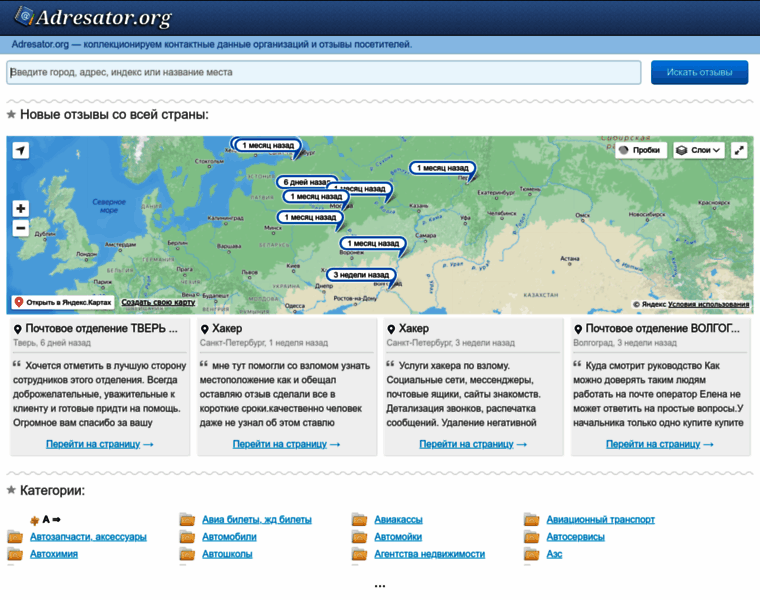Image resolution: width=760 pixels, height=600 pixels.
Task: Open the Автосервисы category
Action: pyautogui.click(x=575, y=537)
